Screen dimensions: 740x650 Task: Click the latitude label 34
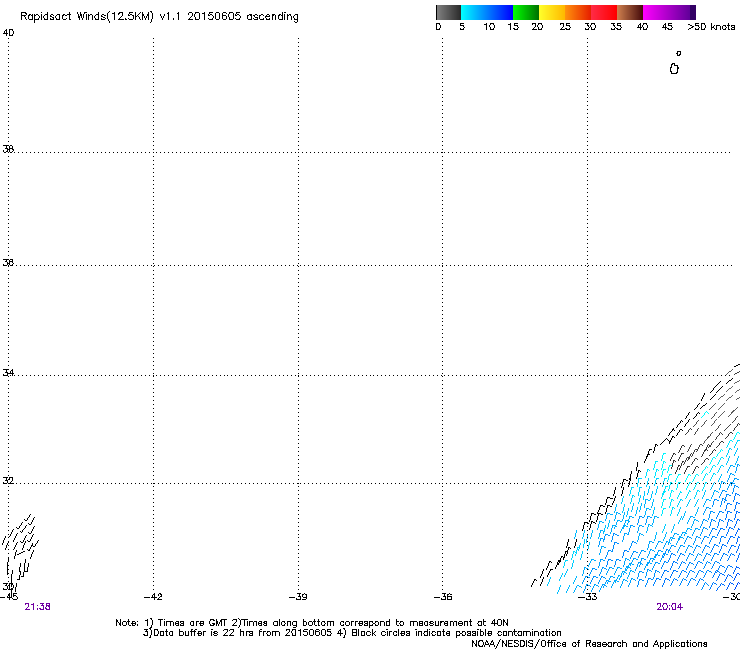click(8, 372)
